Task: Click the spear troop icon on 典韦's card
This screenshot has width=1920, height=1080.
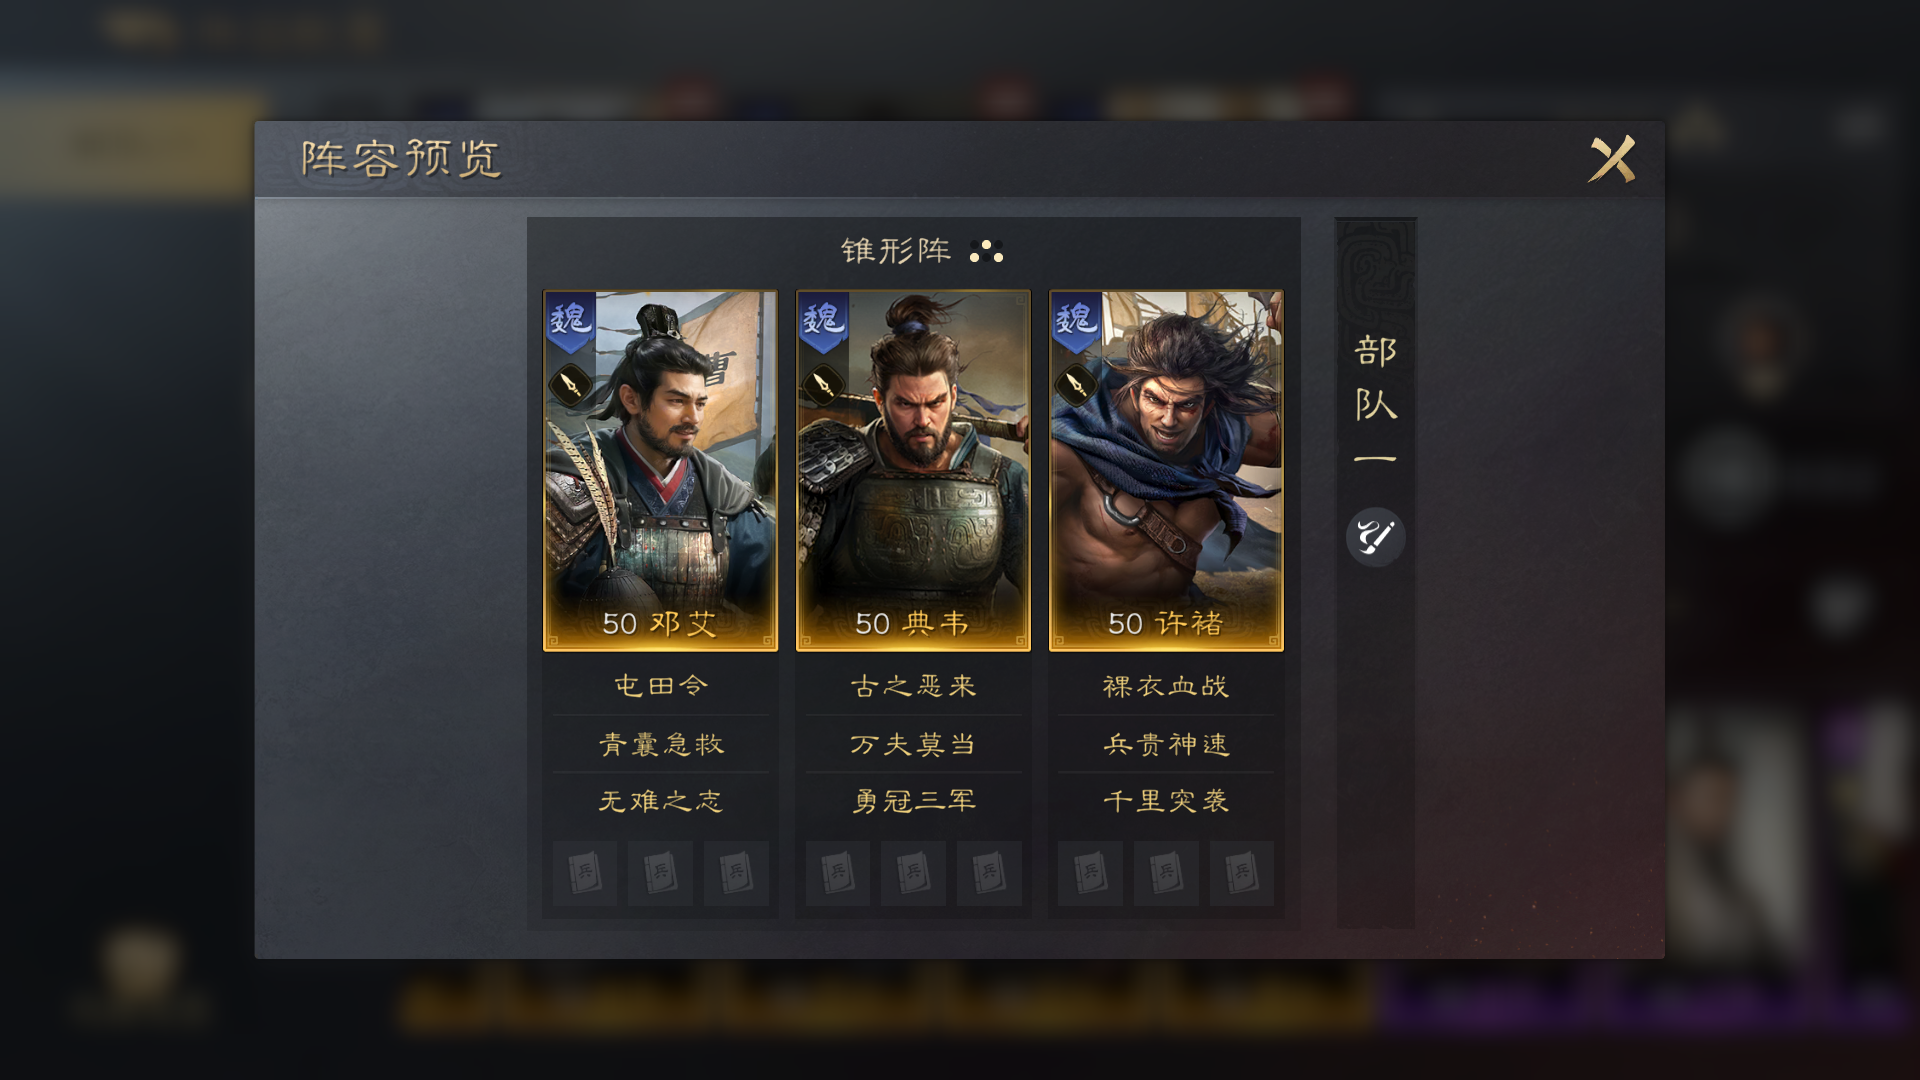Action: [823, 384]
